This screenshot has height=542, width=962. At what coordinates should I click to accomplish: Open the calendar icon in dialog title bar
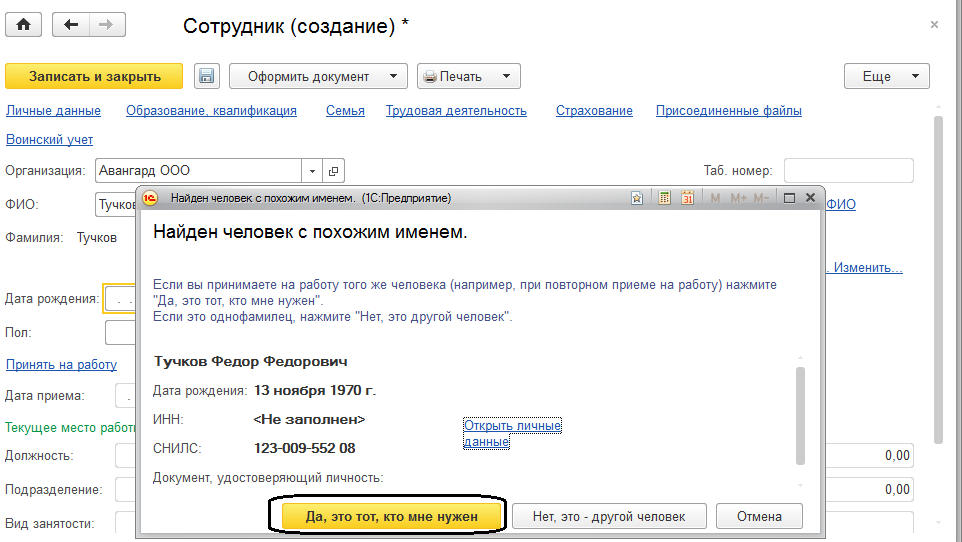[x=687, y=198]
